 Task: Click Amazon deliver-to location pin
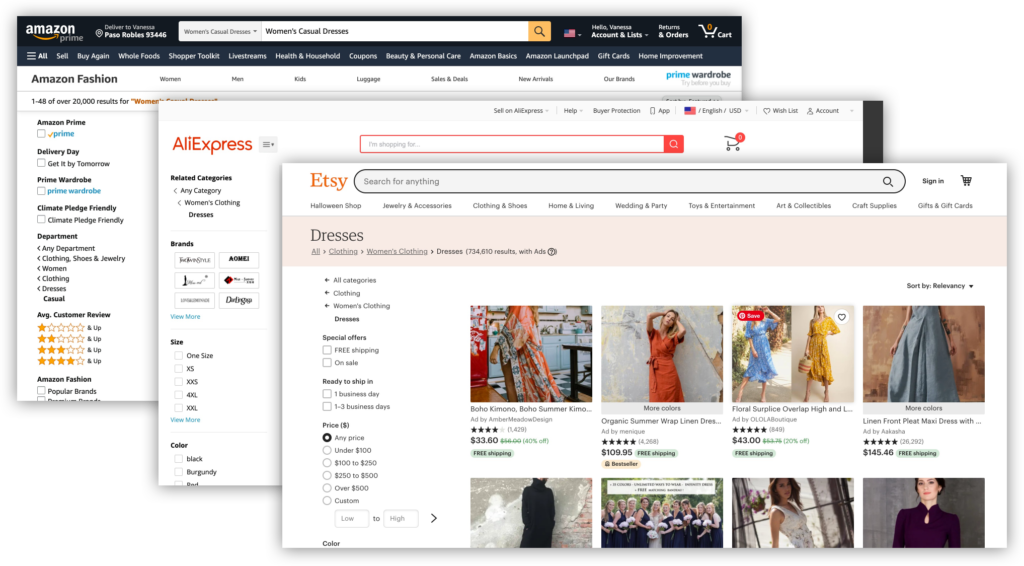click(99, 33)
